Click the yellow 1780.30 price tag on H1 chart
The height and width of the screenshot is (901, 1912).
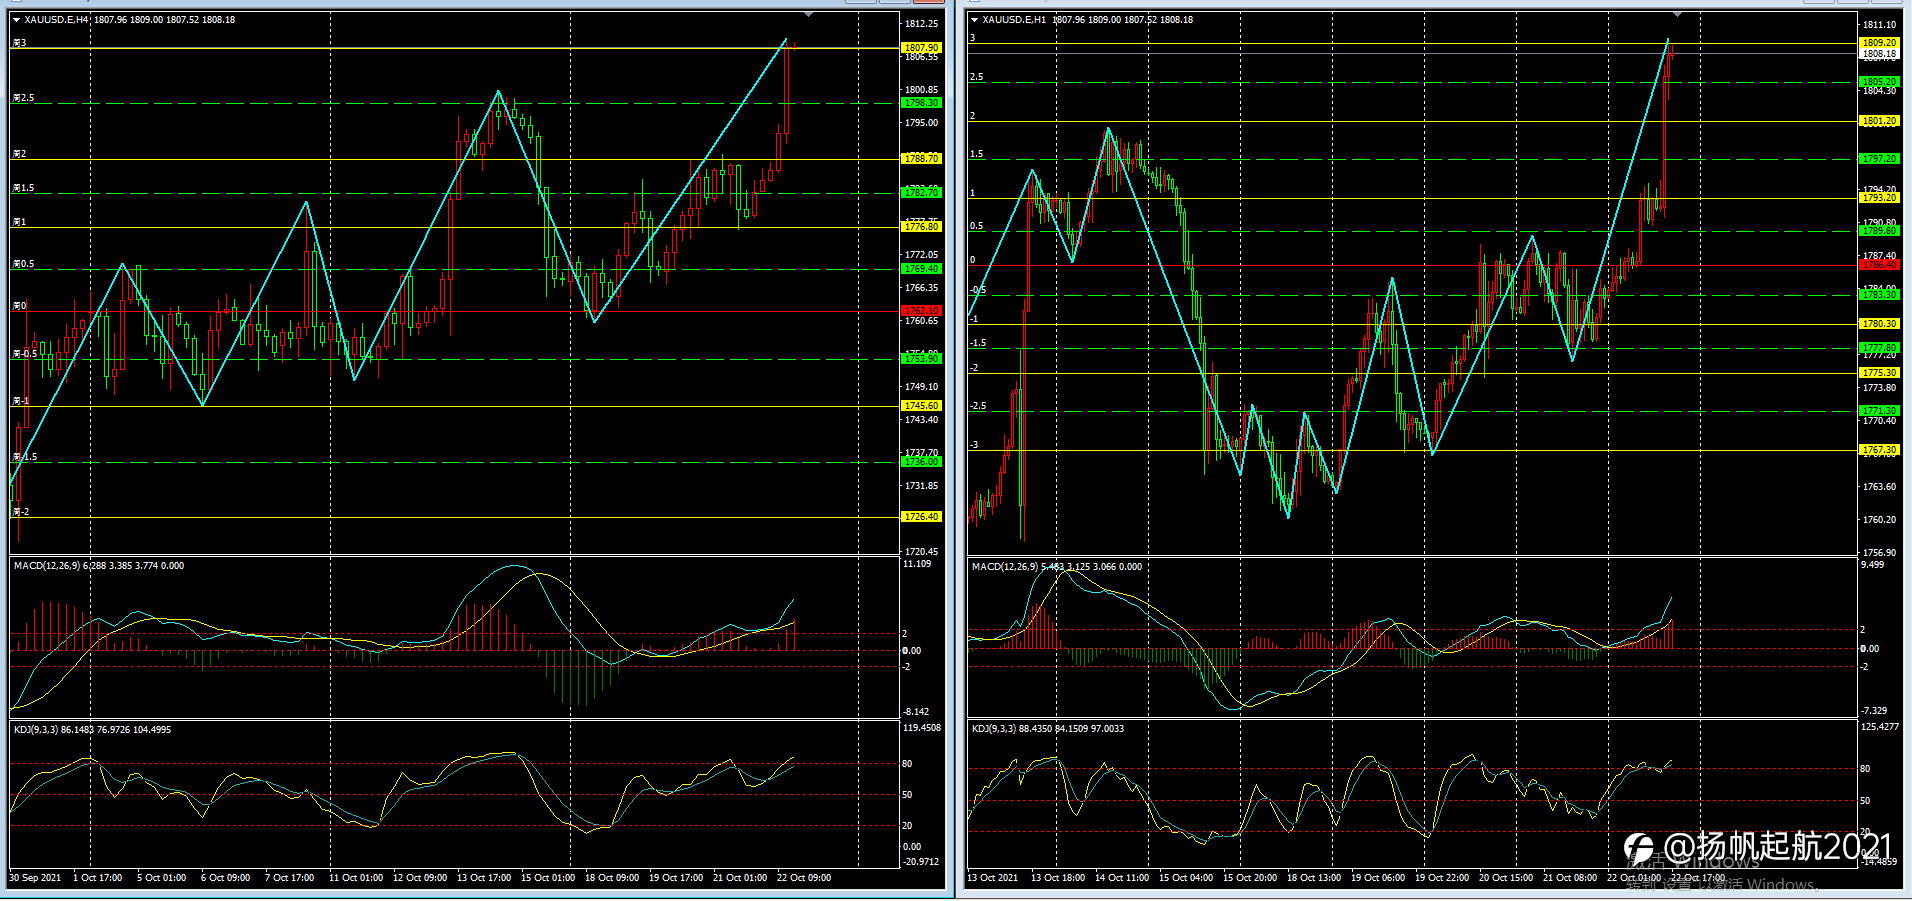(x=1879, y=324)
